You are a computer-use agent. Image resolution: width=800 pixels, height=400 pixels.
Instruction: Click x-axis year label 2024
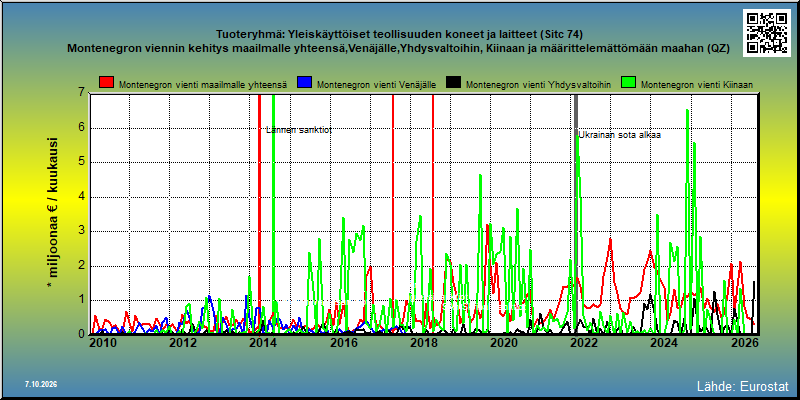click(x=664, y=343)
